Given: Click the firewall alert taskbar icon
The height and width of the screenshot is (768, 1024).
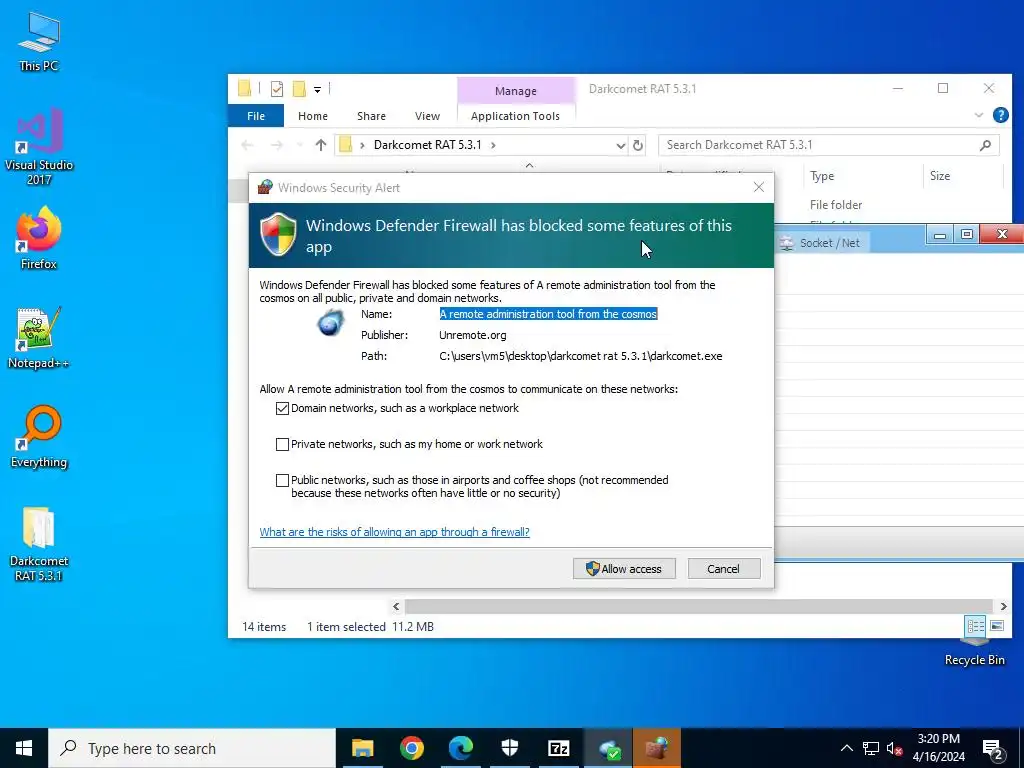Looking at the screenshot, I should 657,748.
